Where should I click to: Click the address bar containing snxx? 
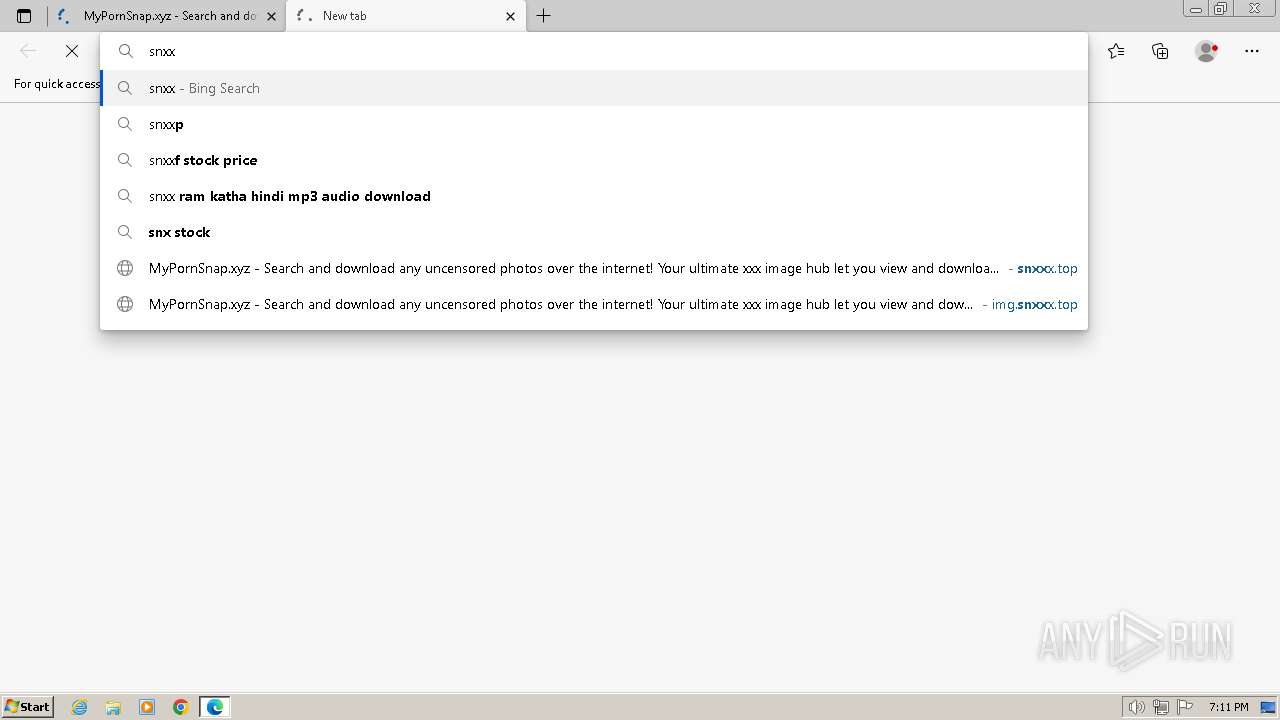pos(594,51)
